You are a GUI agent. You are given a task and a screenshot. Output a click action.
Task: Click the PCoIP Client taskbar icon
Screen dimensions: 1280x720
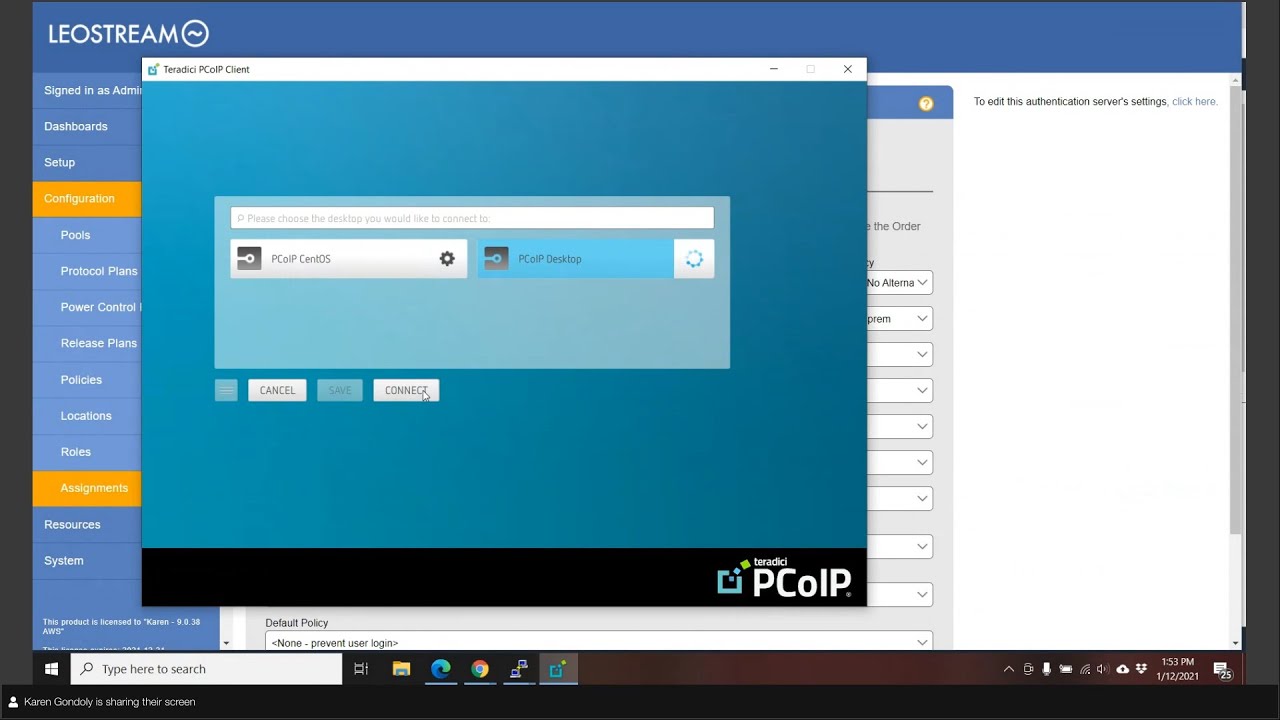[558, 669]
